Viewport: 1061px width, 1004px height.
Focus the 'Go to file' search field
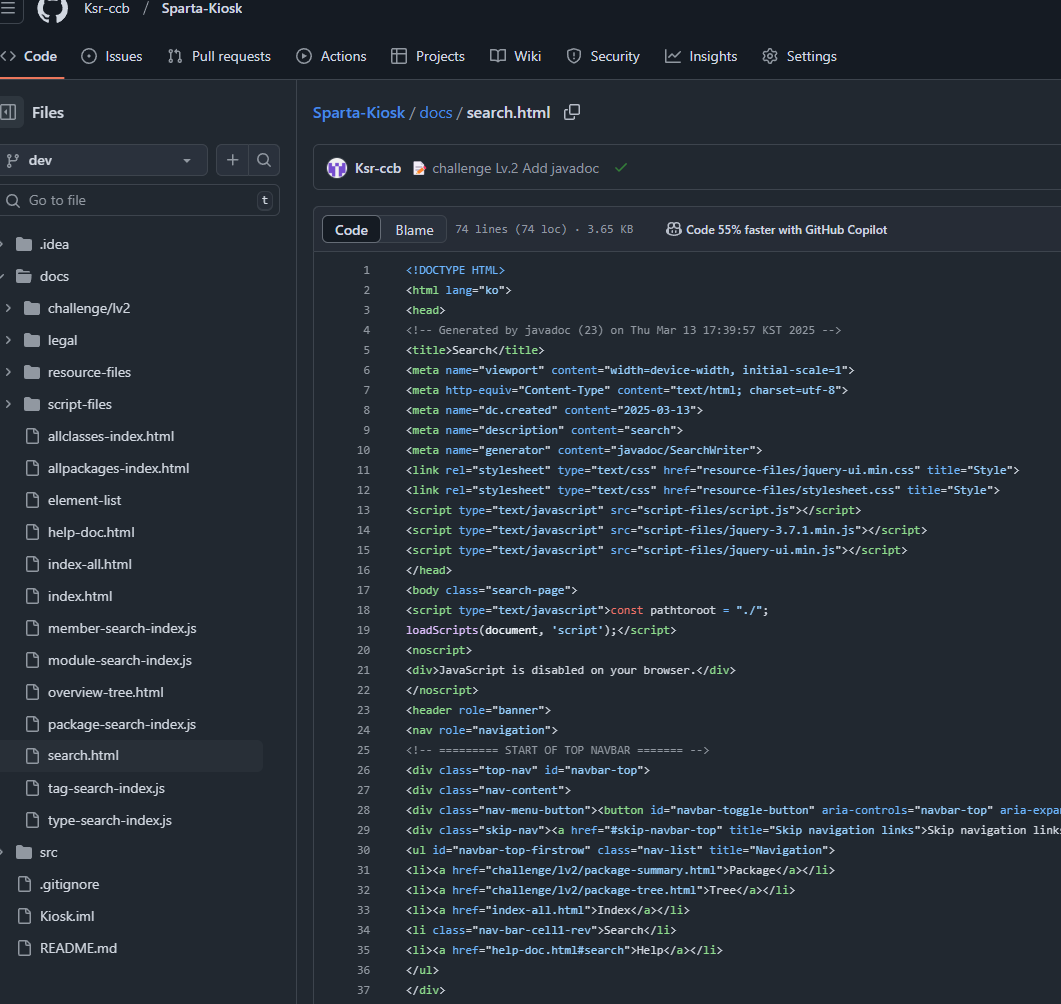(x=139, y=200)
